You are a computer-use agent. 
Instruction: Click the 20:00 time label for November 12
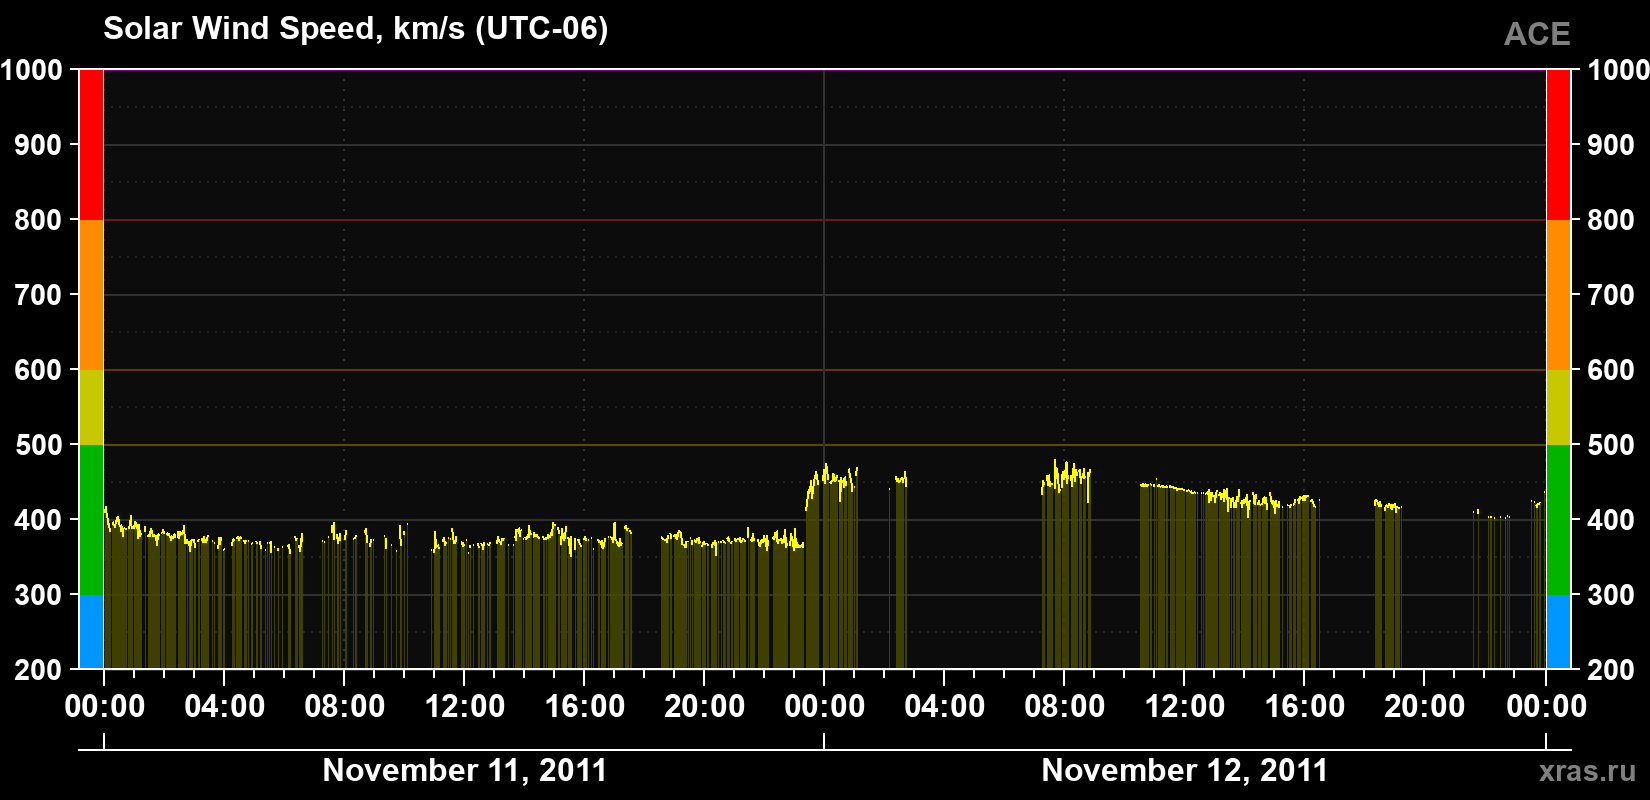pos(1425,707)
